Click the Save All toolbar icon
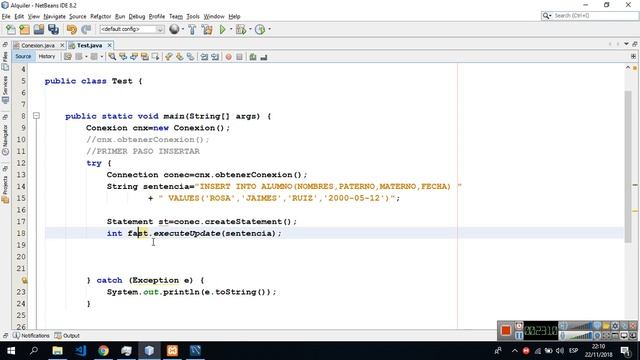Screen dimensions: 640x360 pos(53,29)
